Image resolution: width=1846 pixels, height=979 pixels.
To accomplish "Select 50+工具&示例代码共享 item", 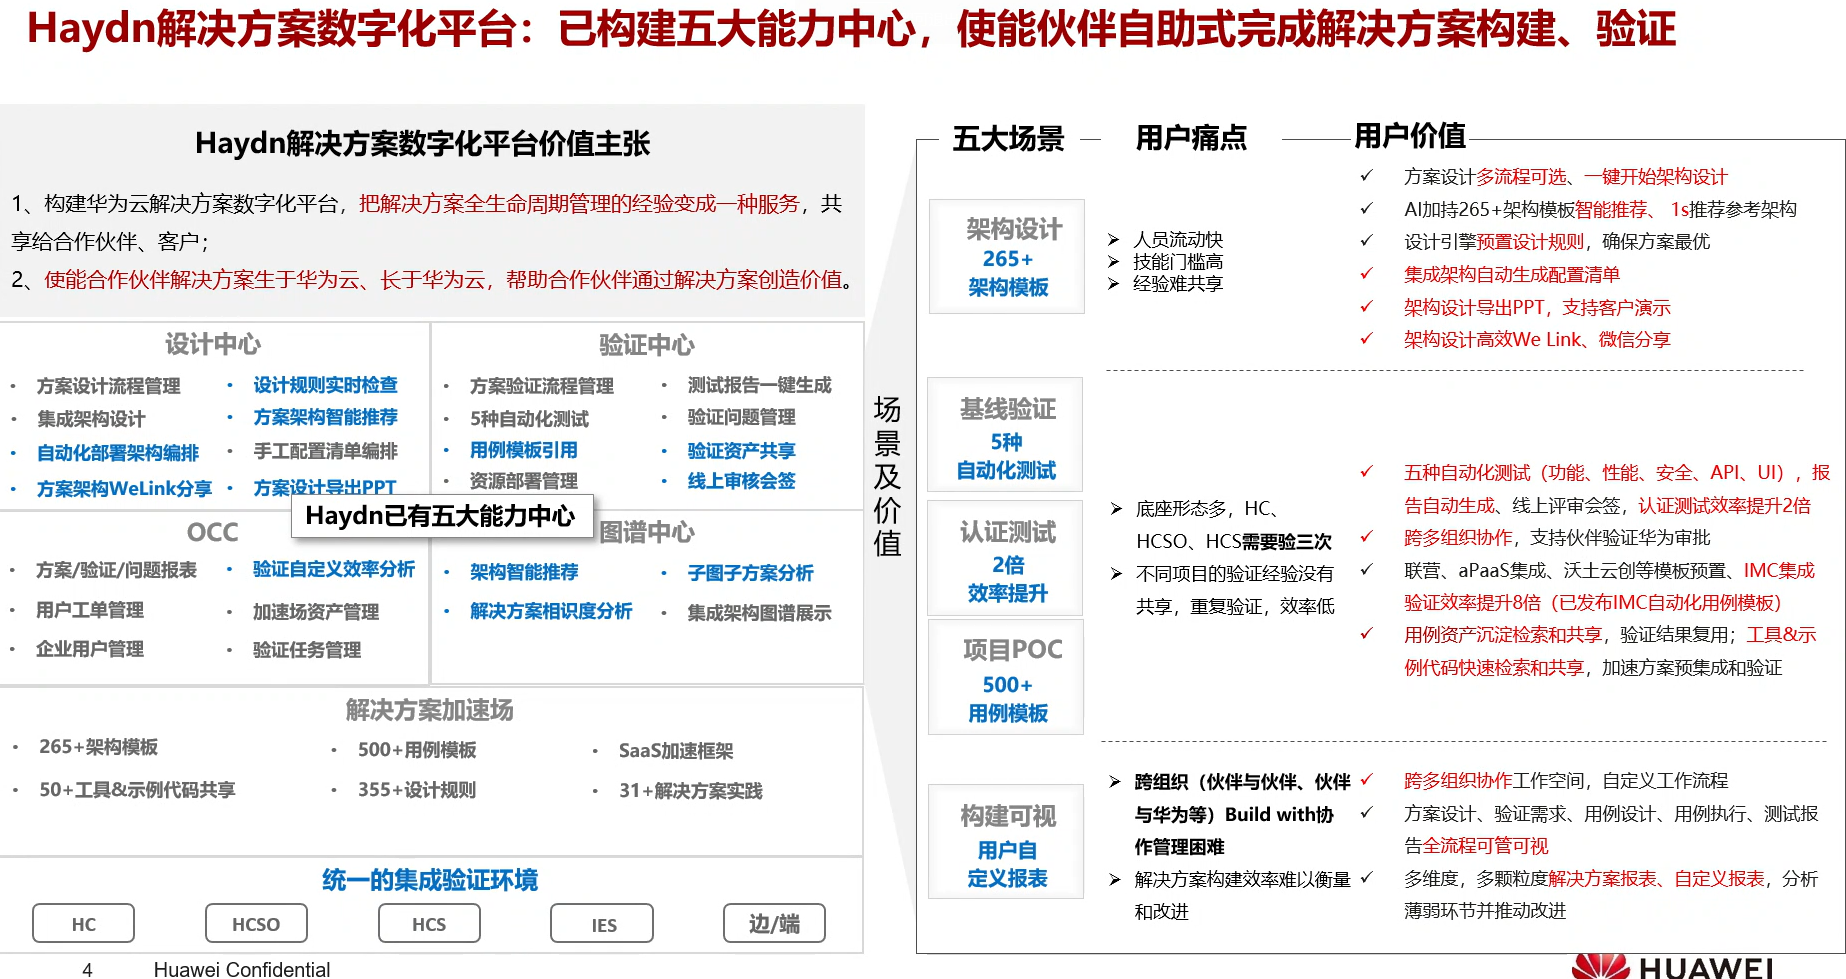I will point(137,790).
